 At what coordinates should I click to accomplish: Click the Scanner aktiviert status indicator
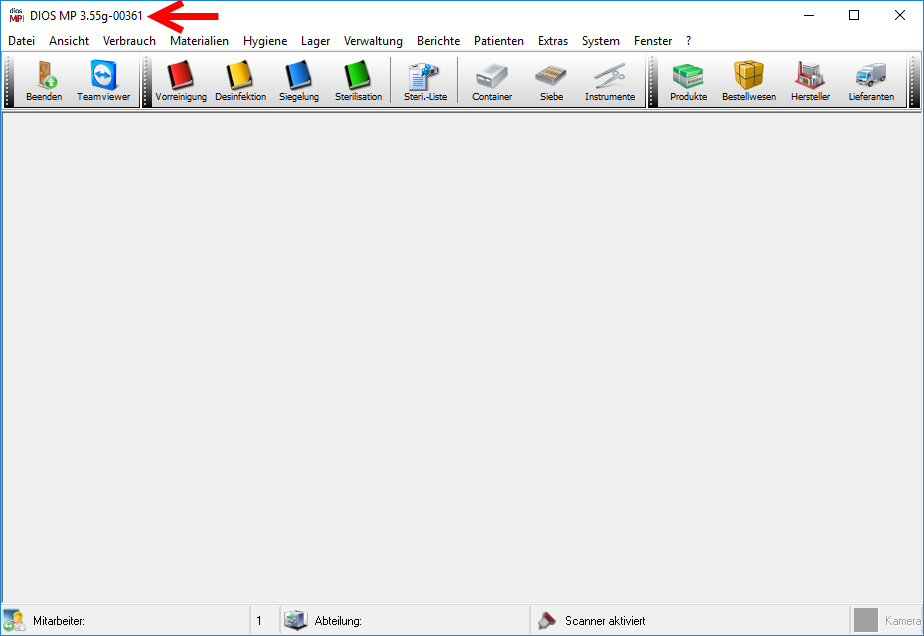[x=604, y=621]
